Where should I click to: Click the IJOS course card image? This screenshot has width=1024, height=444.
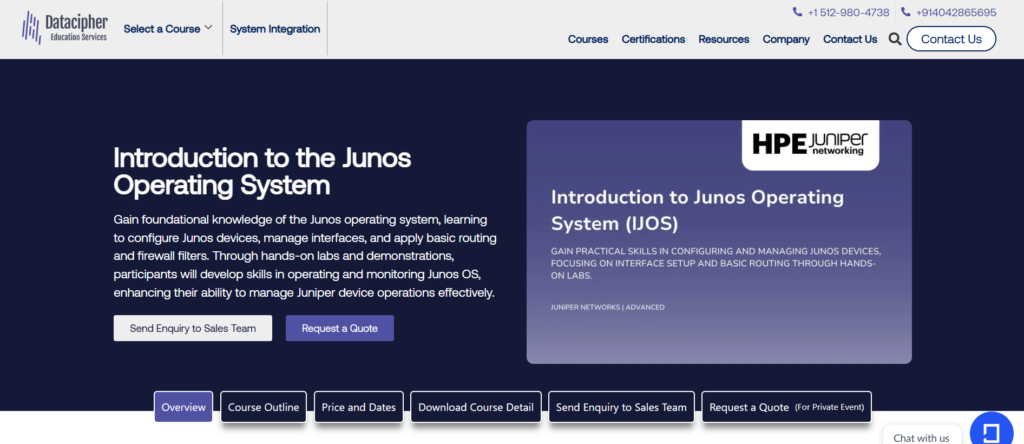(719, 242)
